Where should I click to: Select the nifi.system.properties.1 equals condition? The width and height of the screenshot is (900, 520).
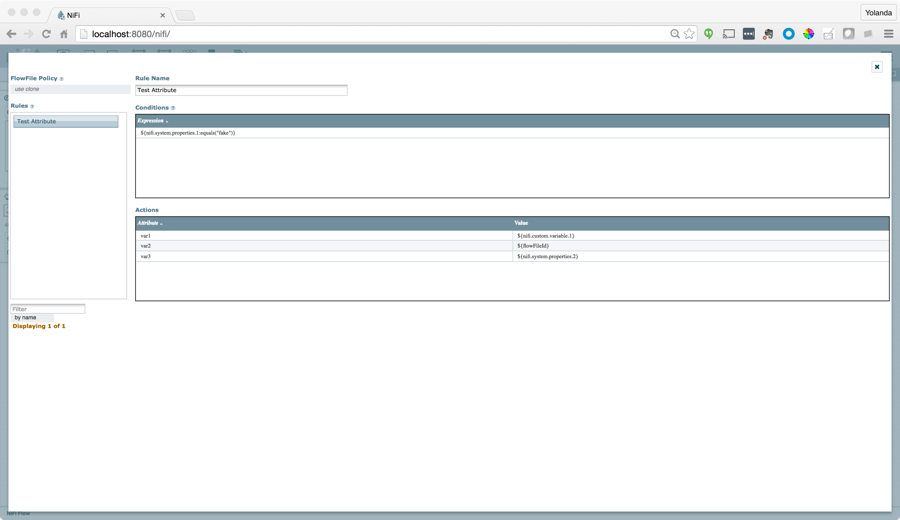pyautogui.click(x=512, y=133)
